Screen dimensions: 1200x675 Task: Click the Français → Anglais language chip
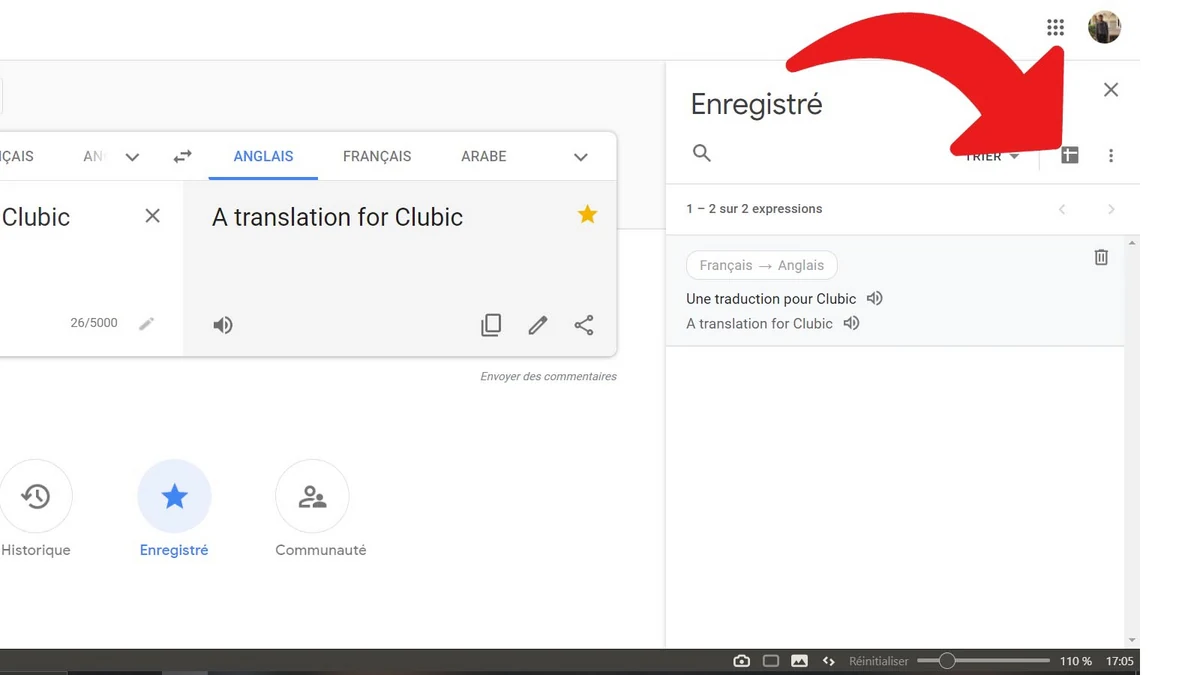click(762, 265)
